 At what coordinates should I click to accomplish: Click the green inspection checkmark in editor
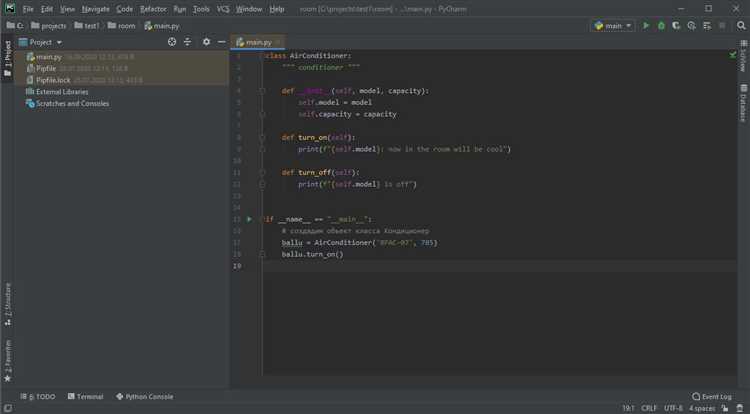click(x=732, y=55)
